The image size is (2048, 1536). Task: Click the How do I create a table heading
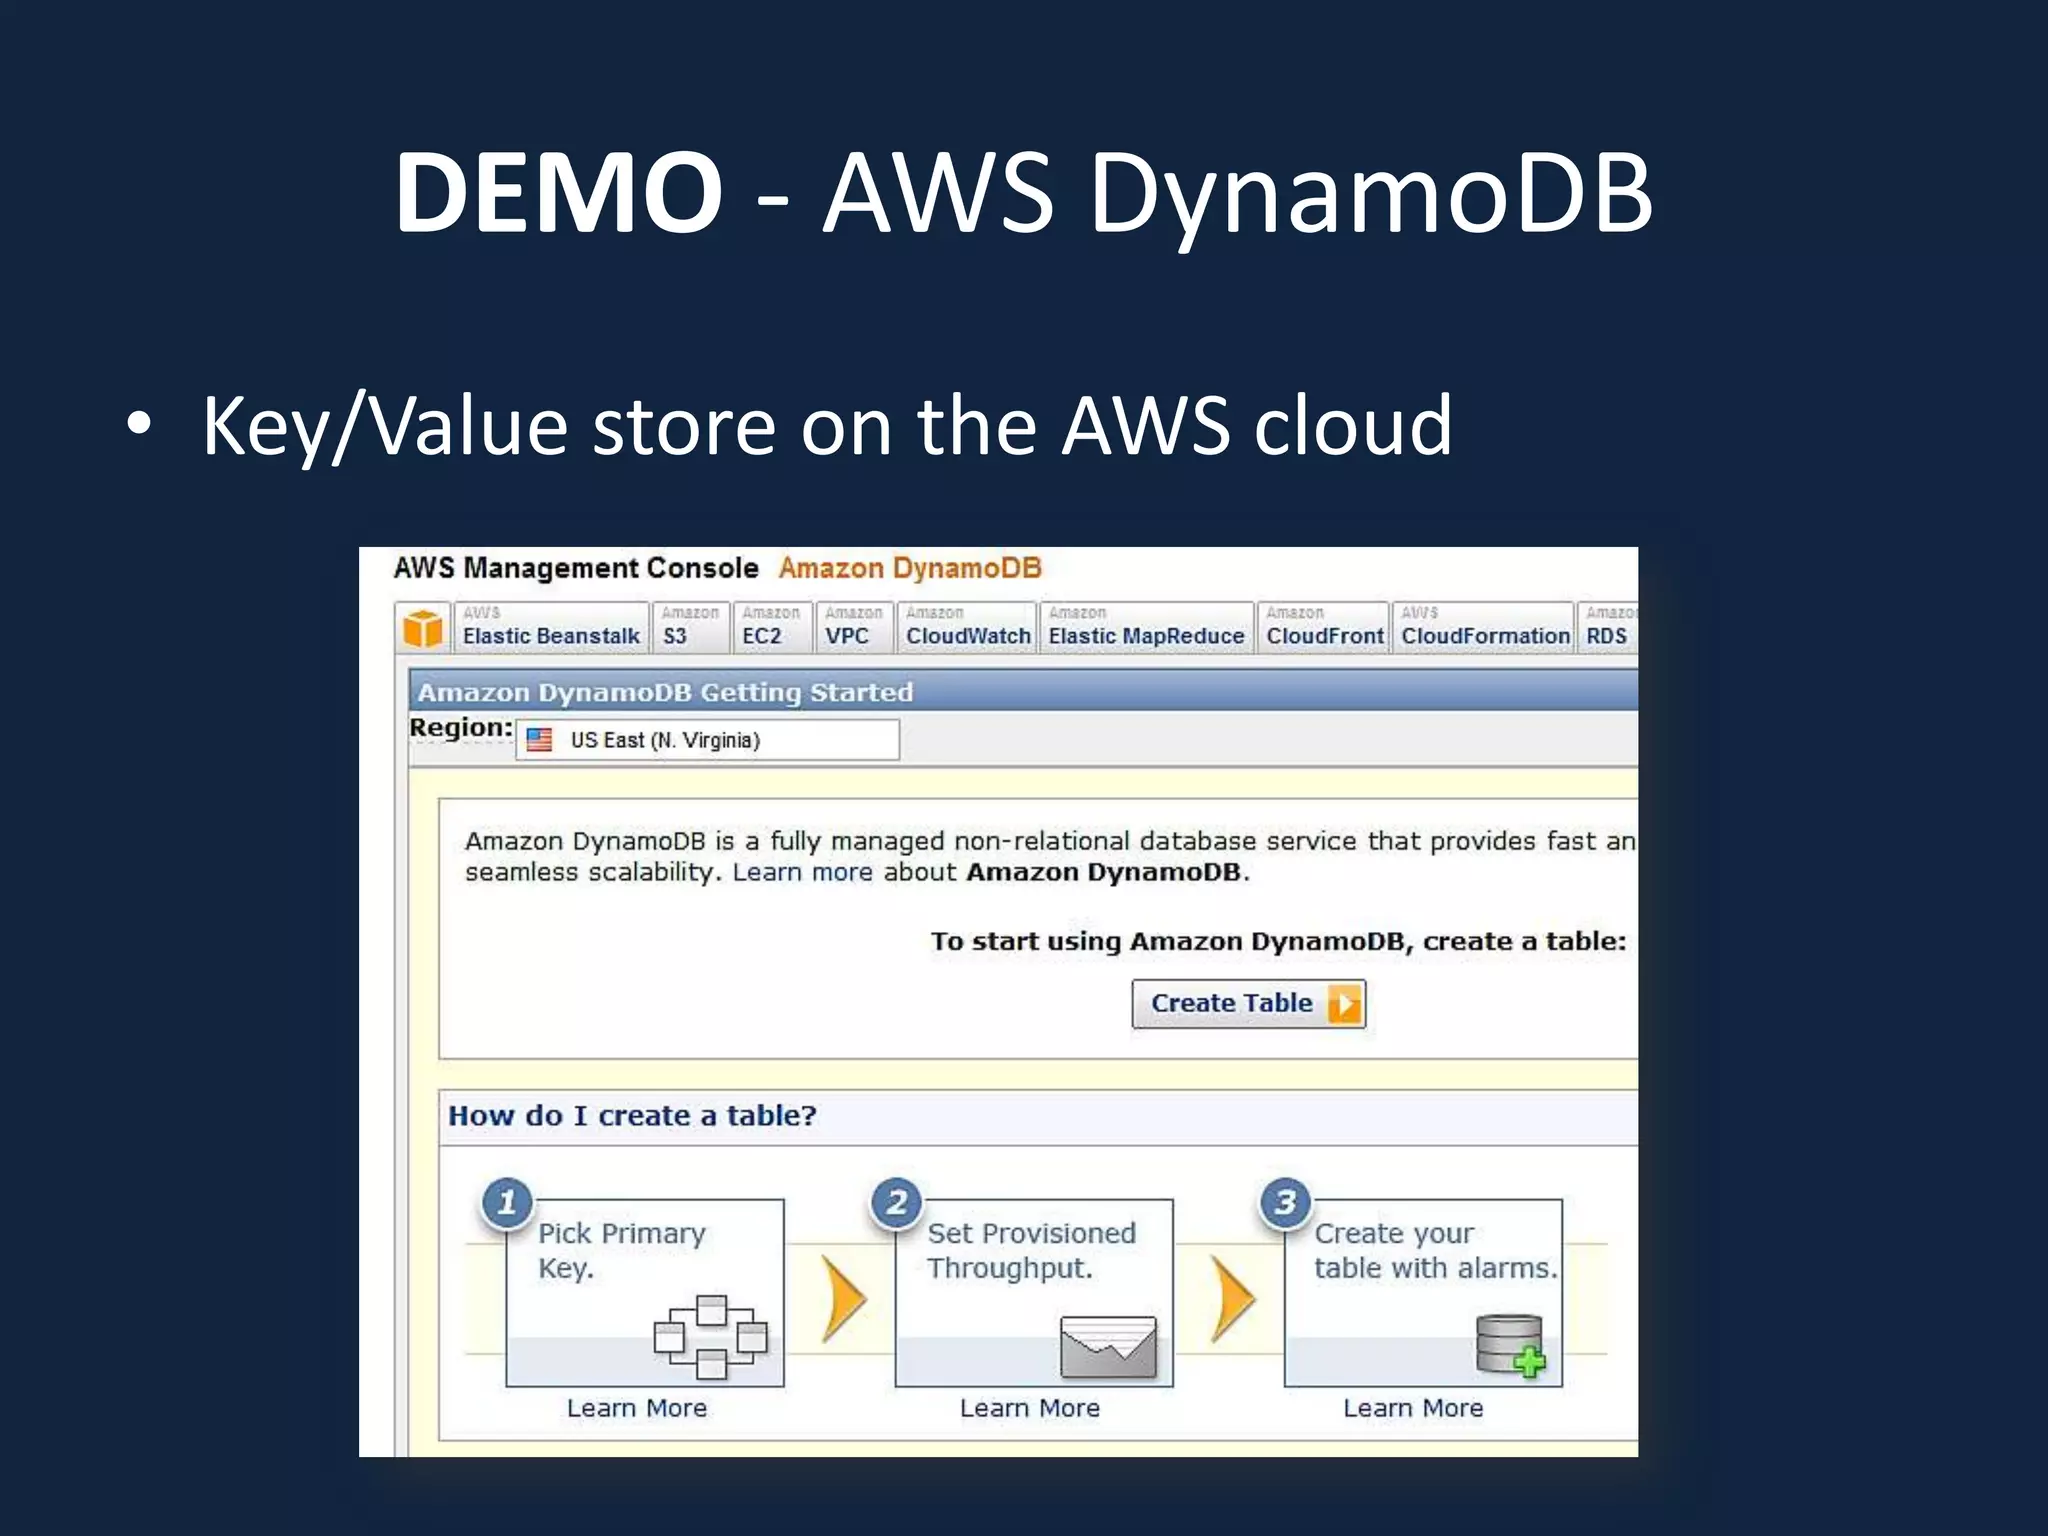[632, 1116]
